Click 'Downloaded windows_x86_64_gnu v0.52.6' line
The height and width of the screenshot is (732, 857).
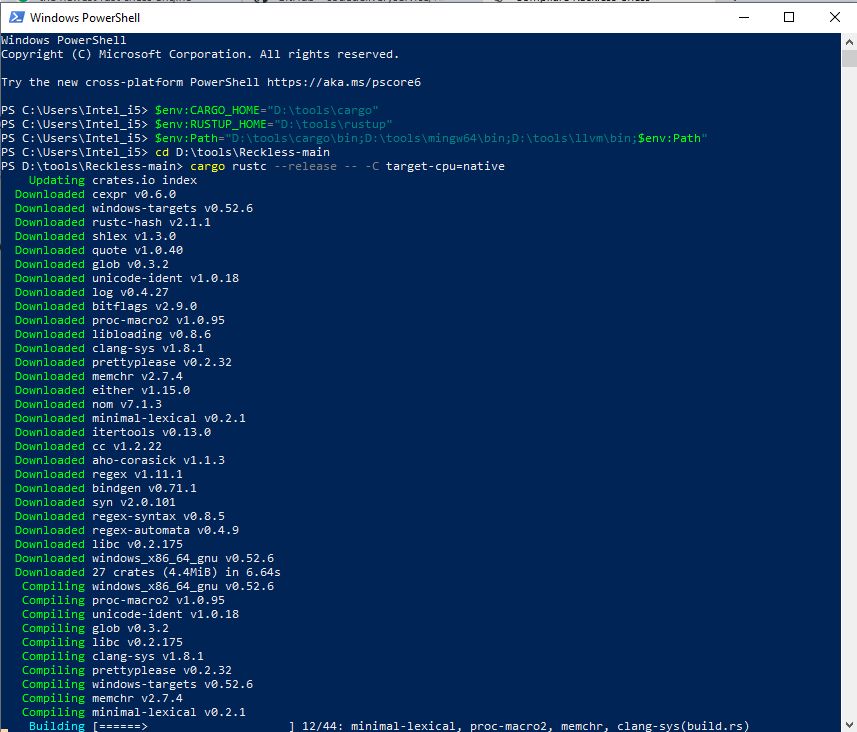point(144,558)
